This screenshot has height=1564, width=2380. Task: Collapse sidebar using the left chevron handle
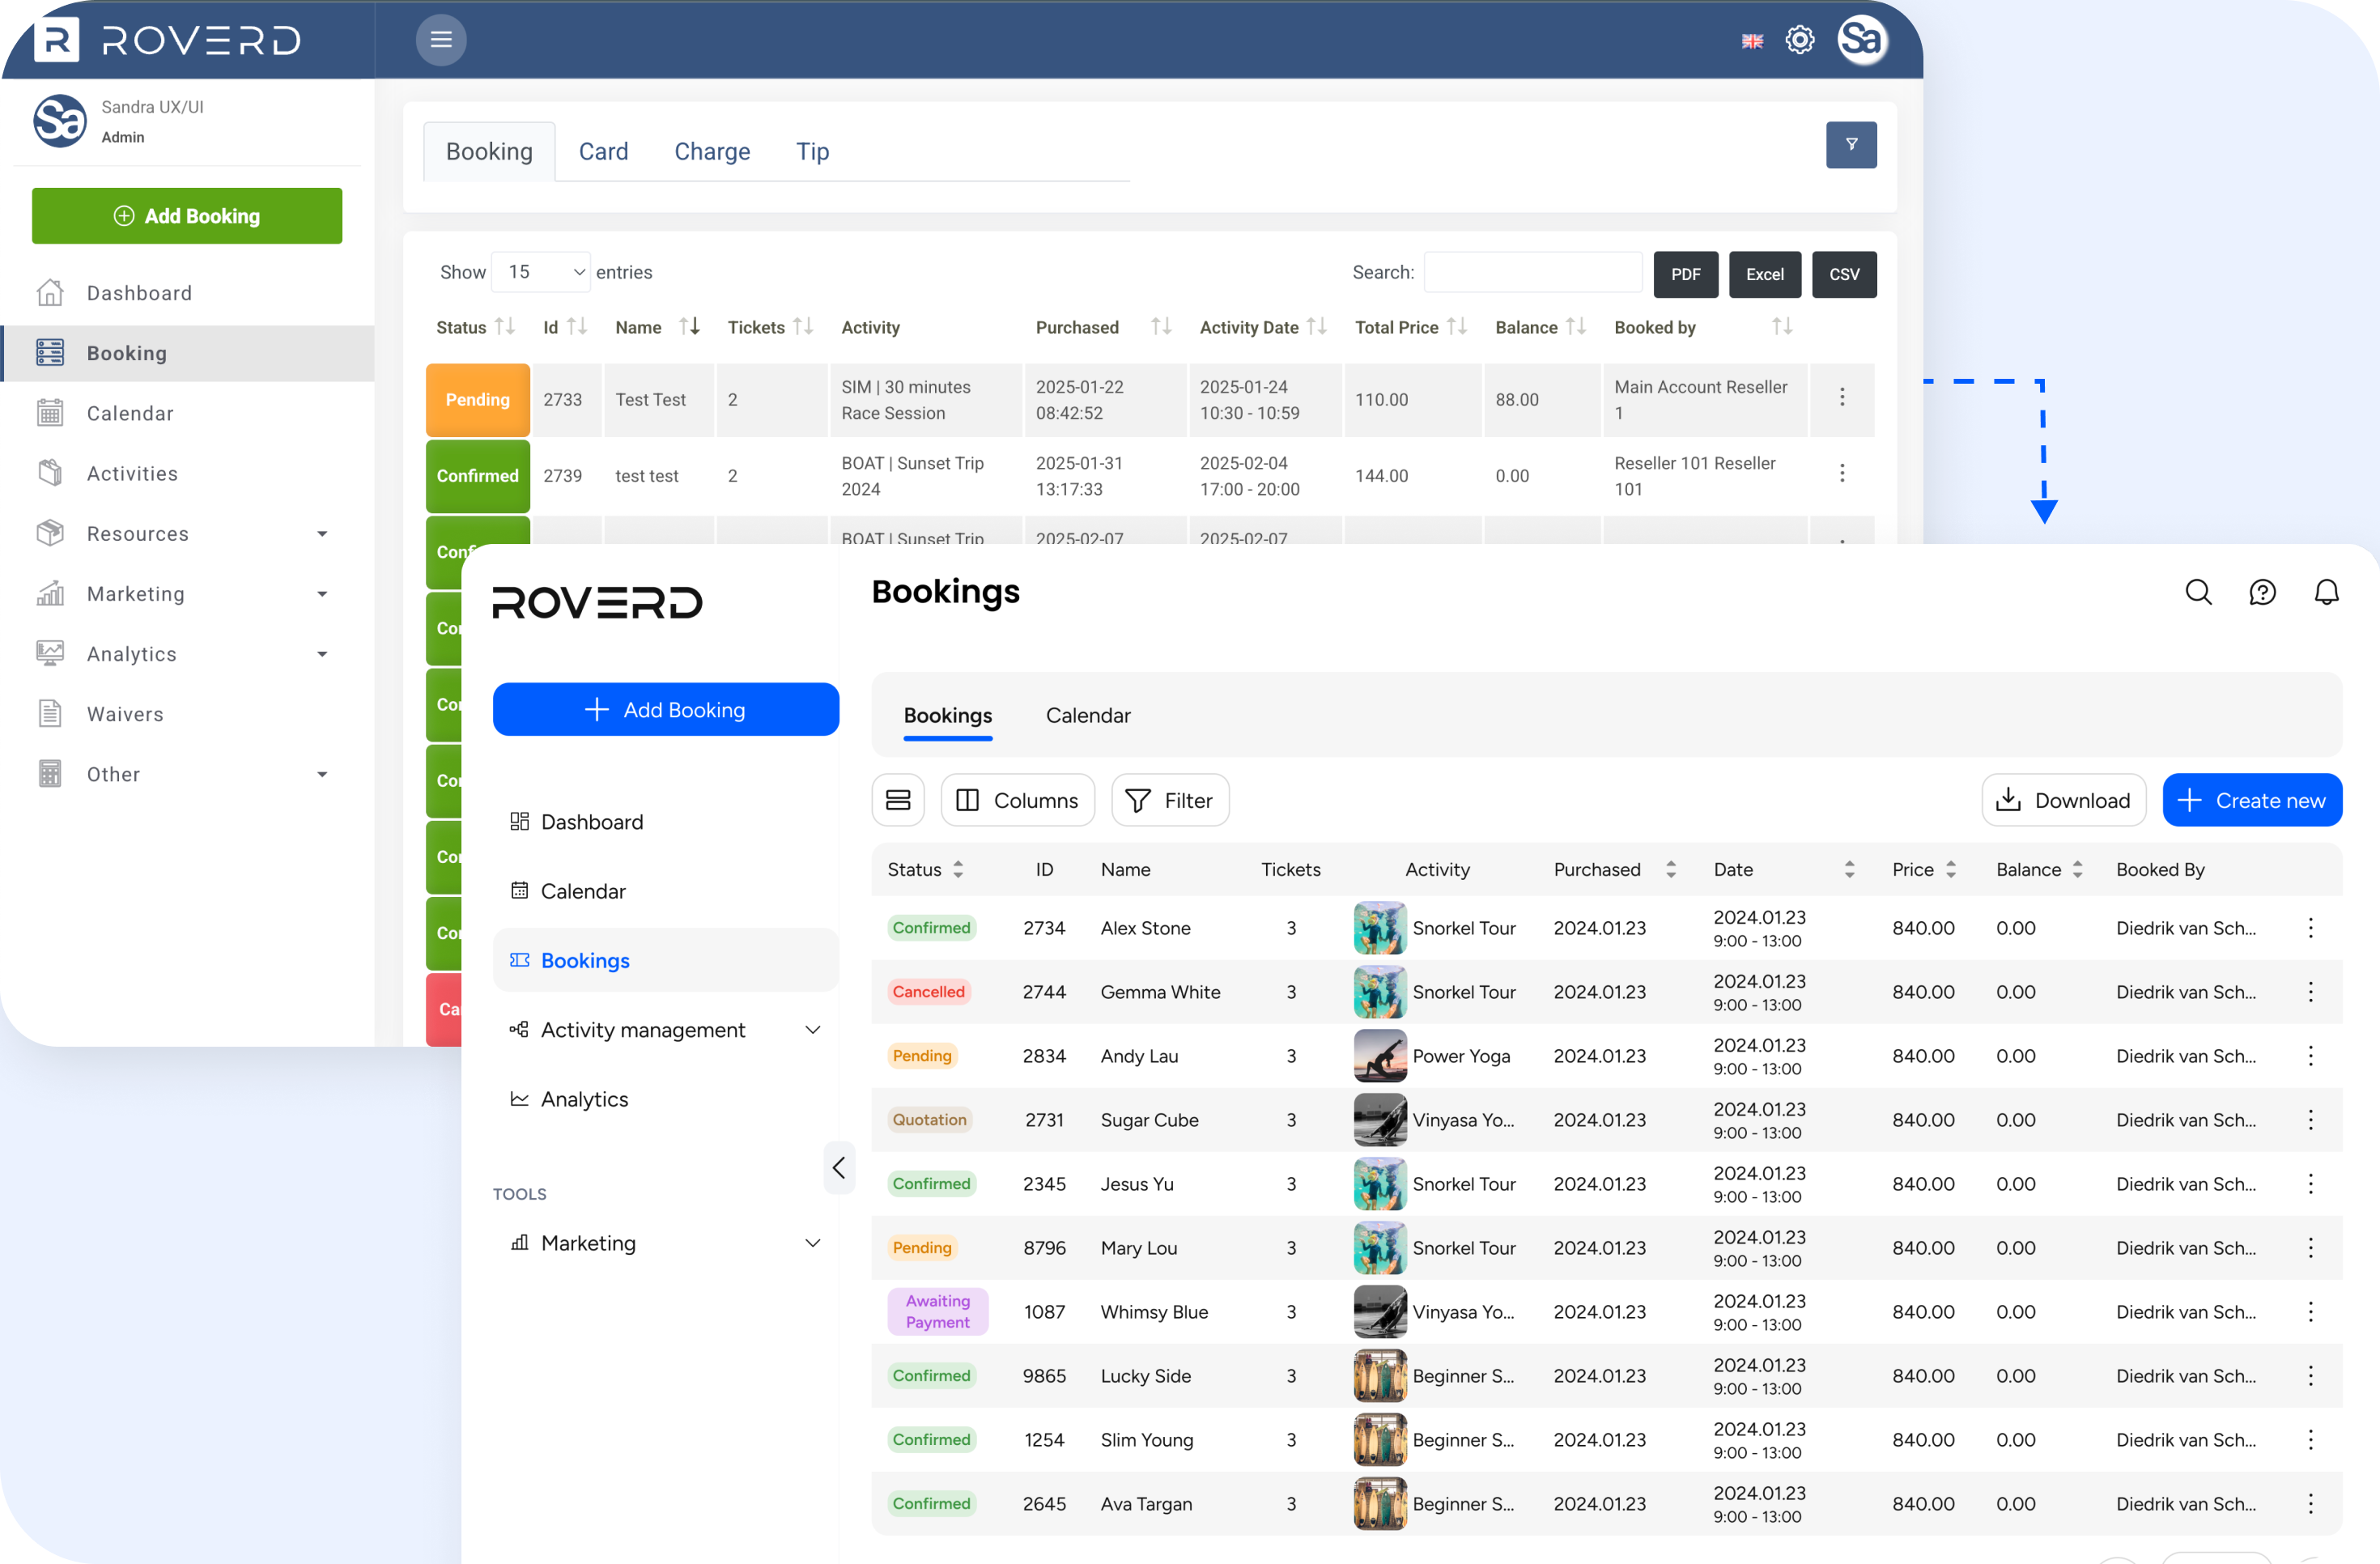pos(838,1167)
